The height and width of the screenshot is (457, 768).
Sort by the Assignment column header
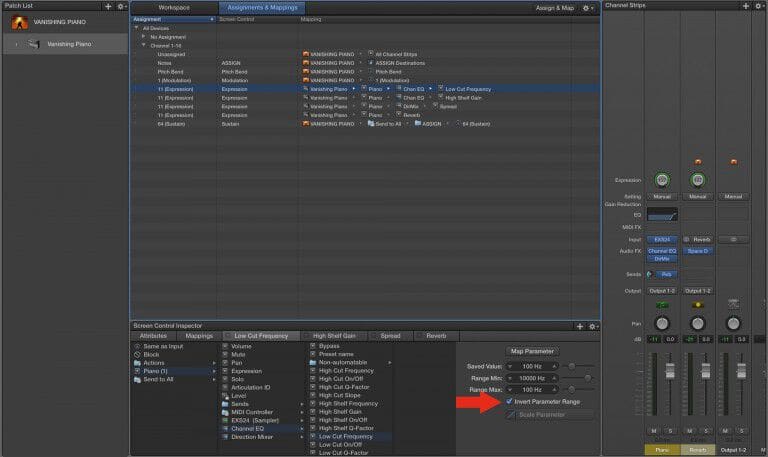(x=173, y=19)
